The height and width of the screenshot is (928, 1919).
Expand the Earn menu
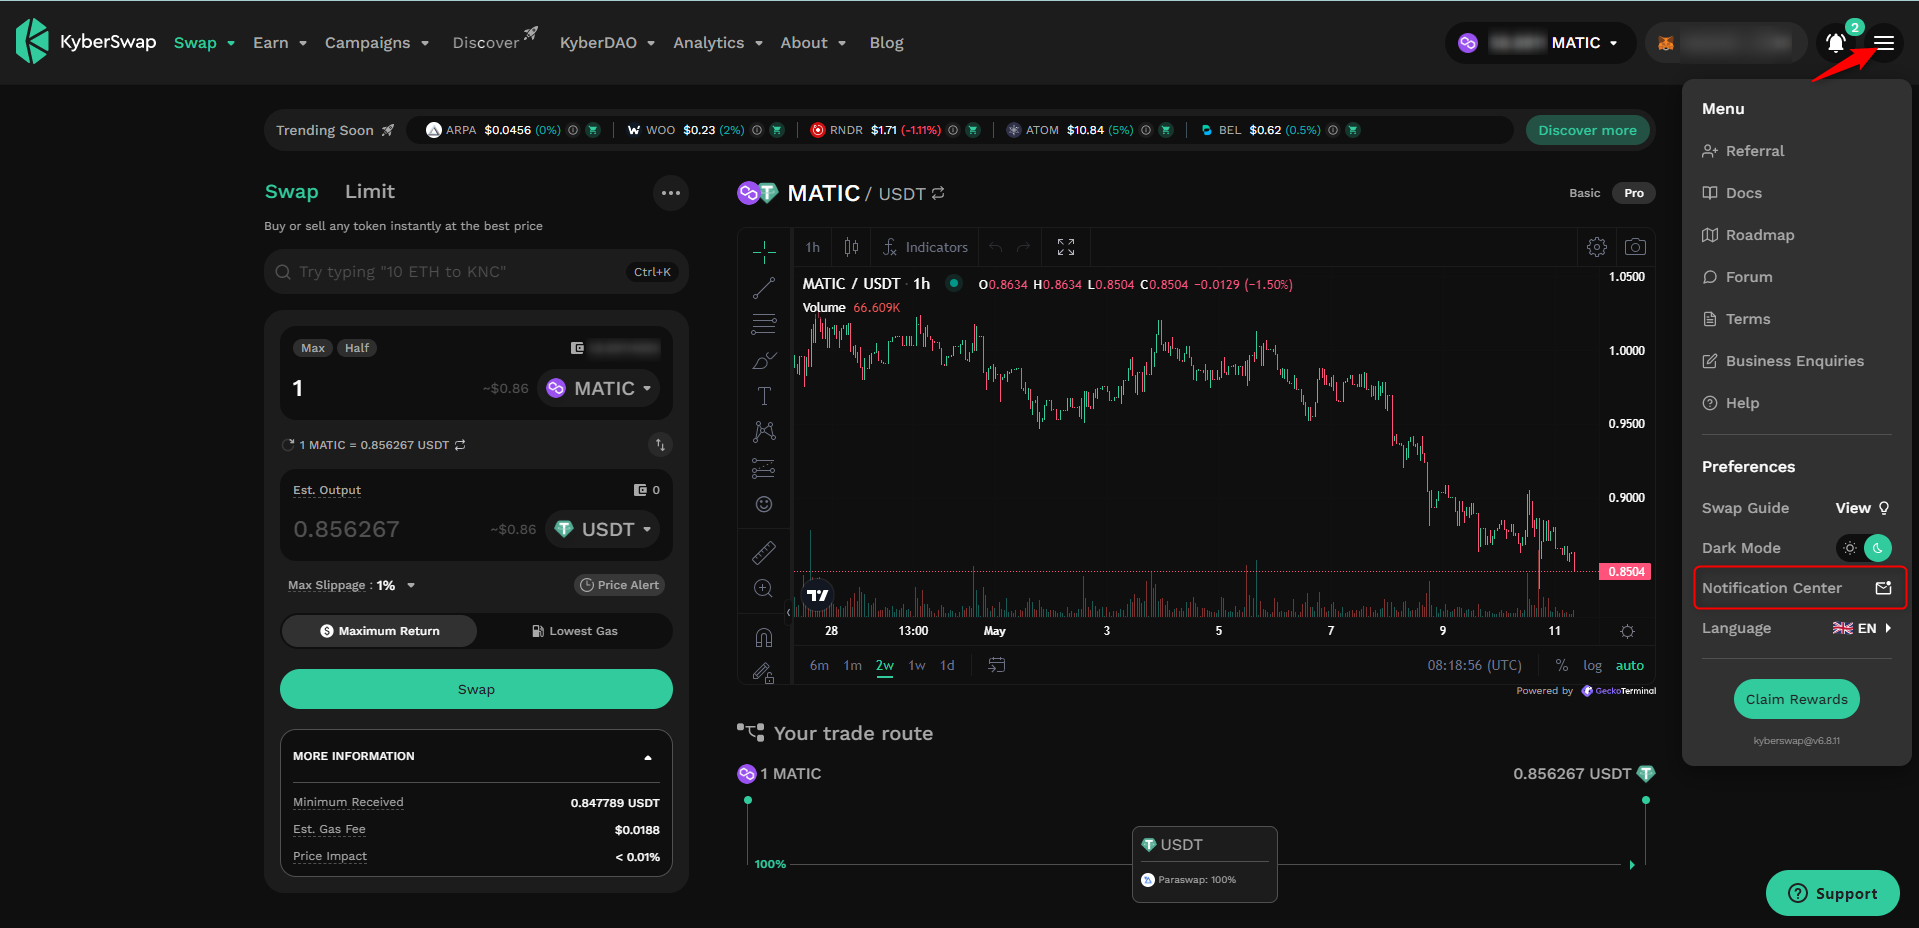coord(280,43)
